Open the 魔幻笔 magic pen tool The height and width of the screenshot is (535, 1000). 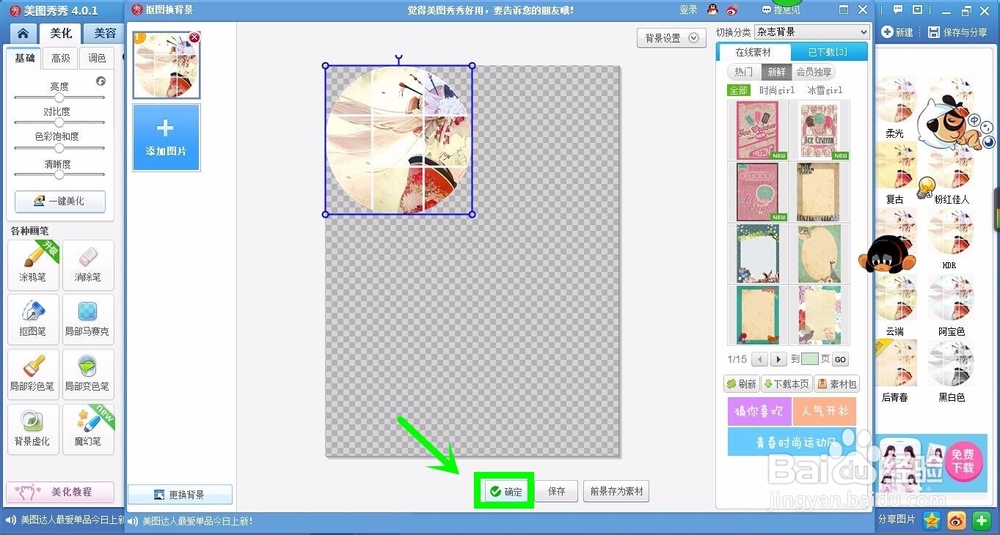pos(88,429)
